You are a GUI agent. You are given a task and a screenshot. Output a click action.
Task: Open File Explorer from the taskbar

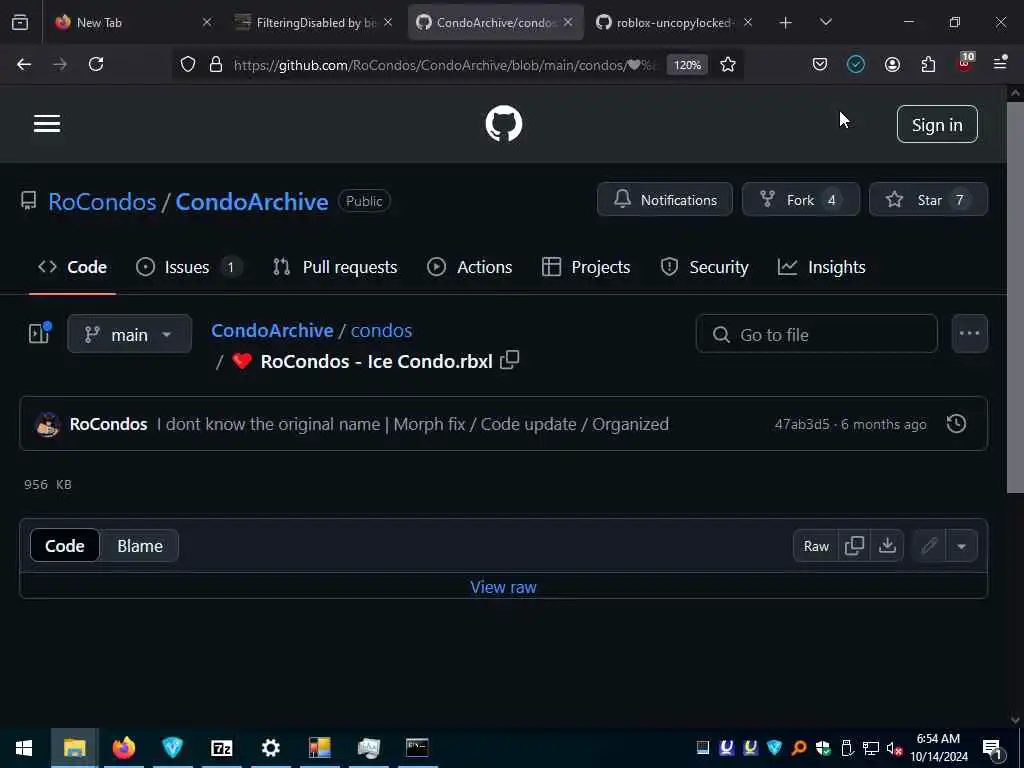click(x=74, y=748)
